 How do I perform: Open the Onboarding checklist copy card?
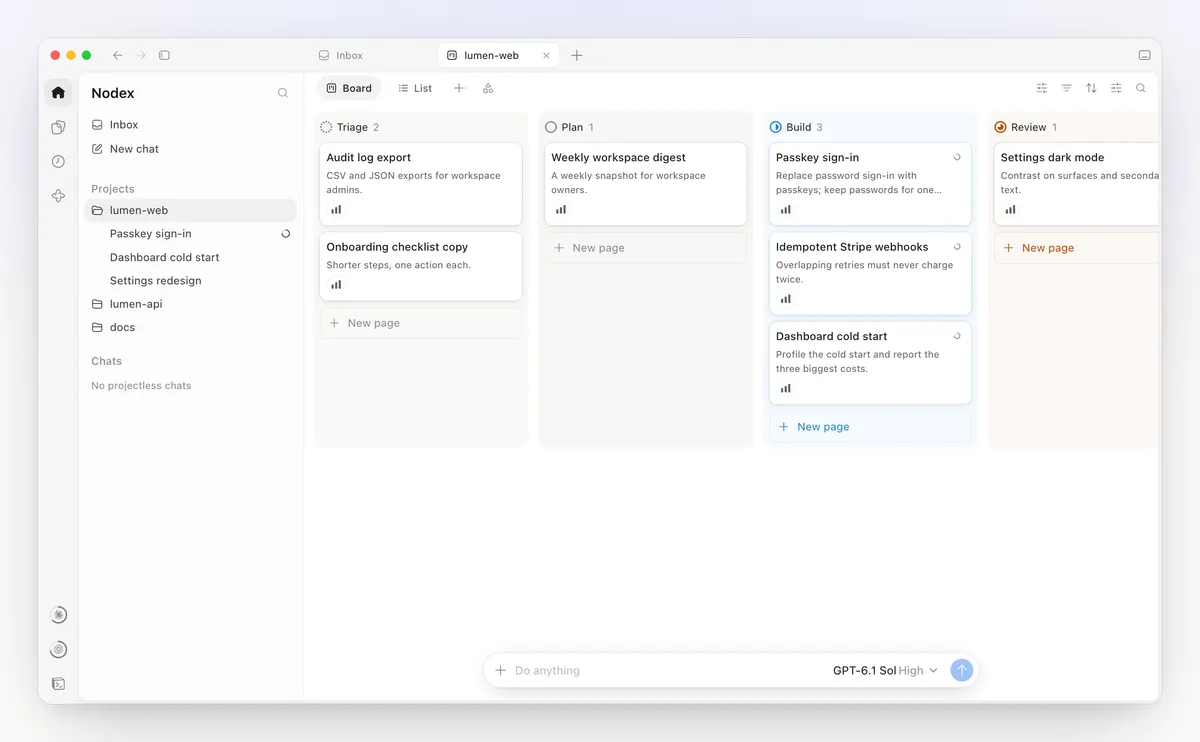(x=421, y=266)
